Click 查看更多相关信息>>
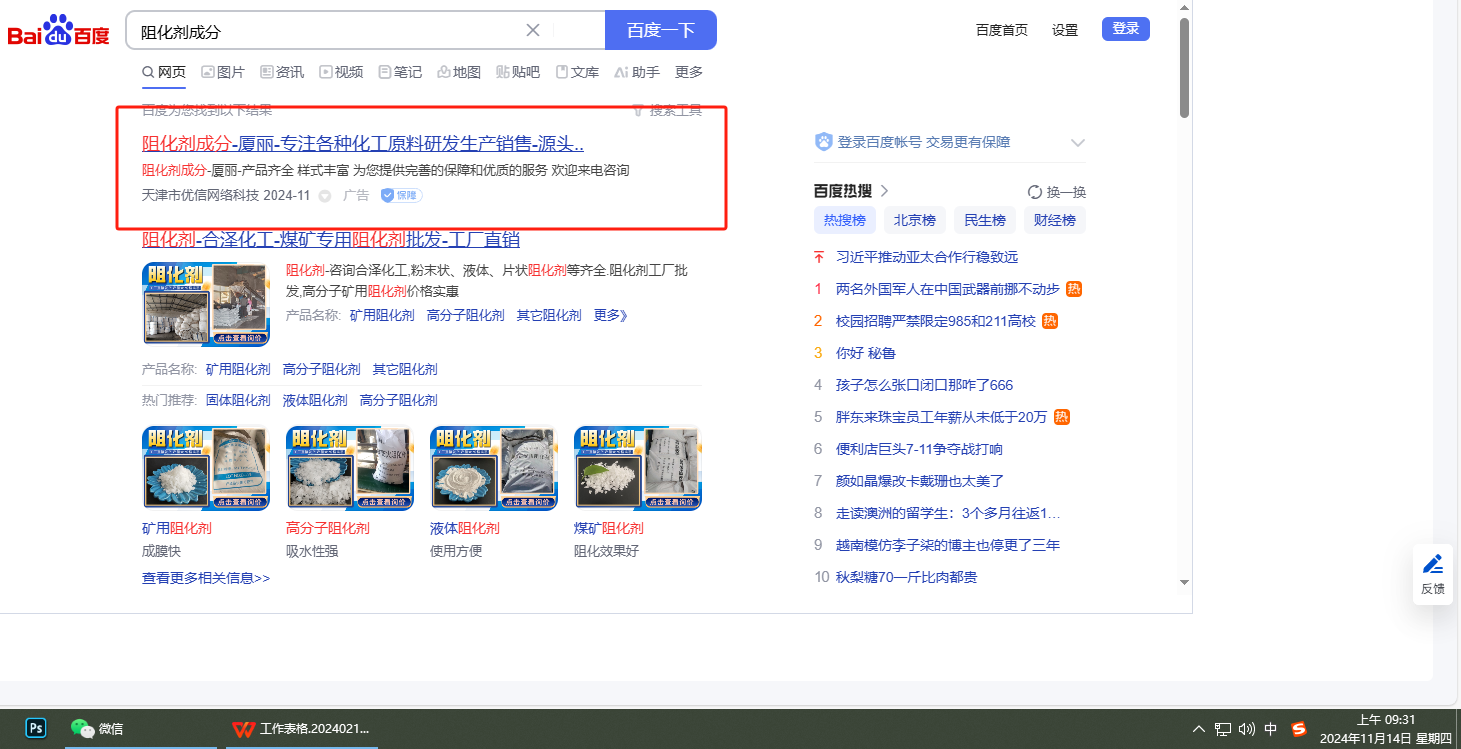The width and height of the screenshot is (1461, 749). coord(206,578)
